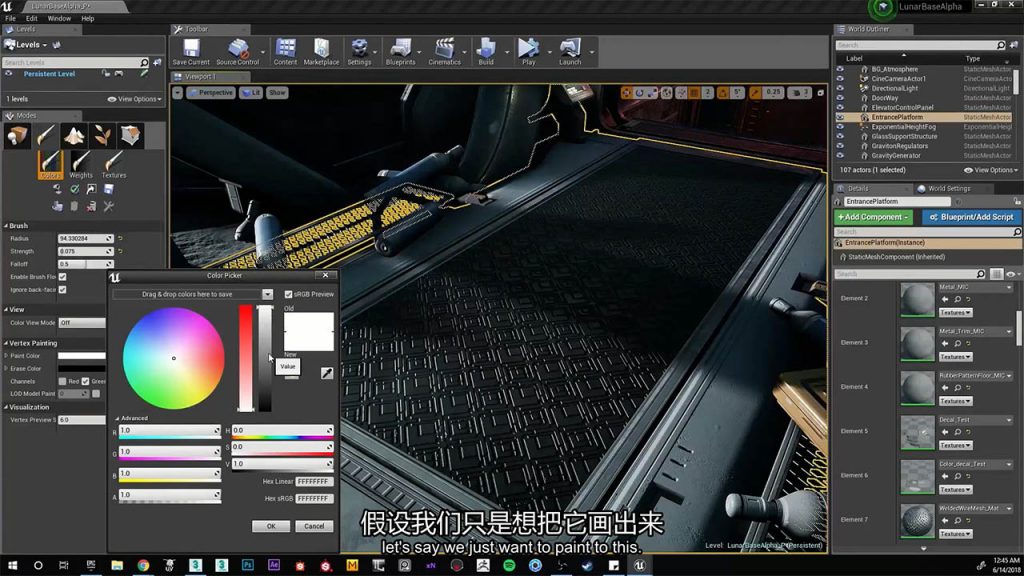Click the Save Current toolbar icon
The width and height of the screenshot is (1024, 576).
click(191, 50)
